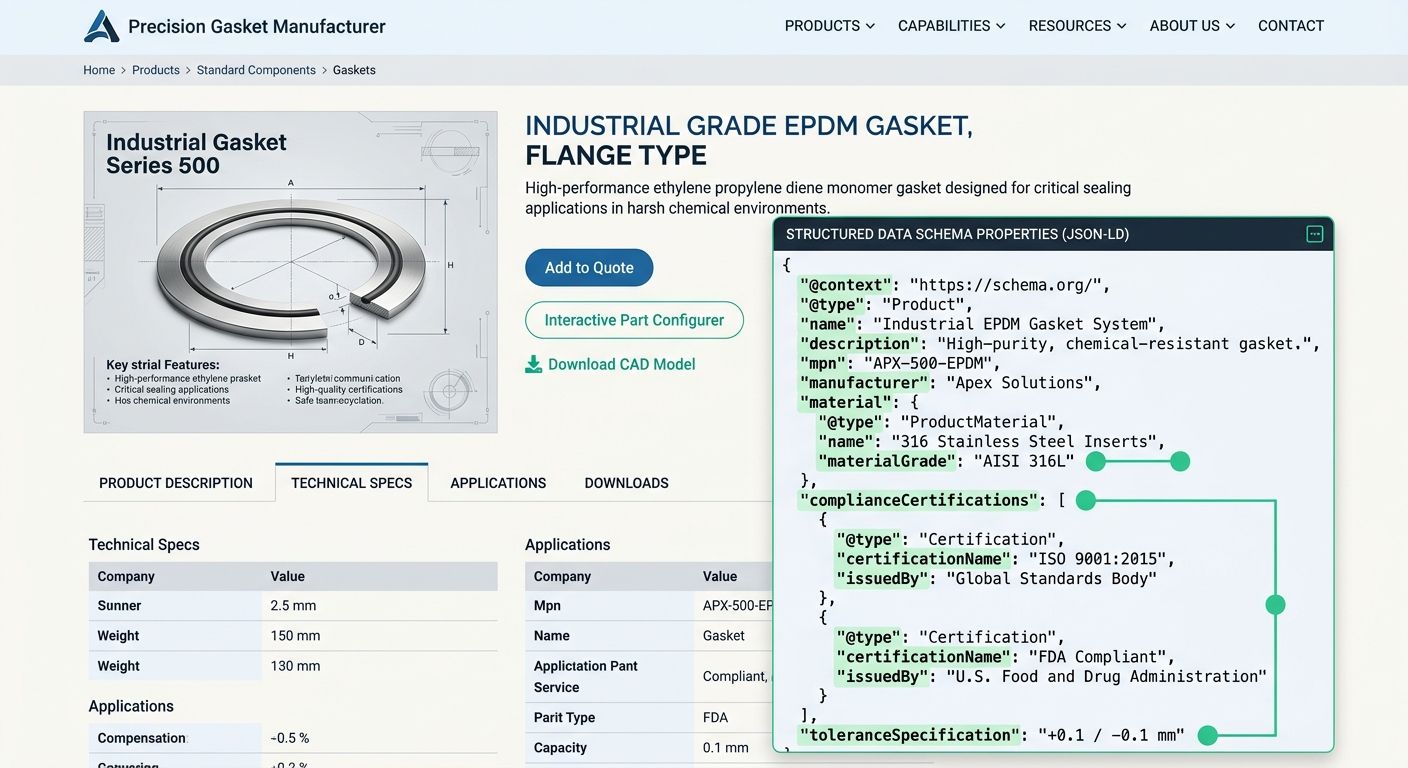
Task: Click the download icon beside Download CAD Model
Action: [534, 364]
